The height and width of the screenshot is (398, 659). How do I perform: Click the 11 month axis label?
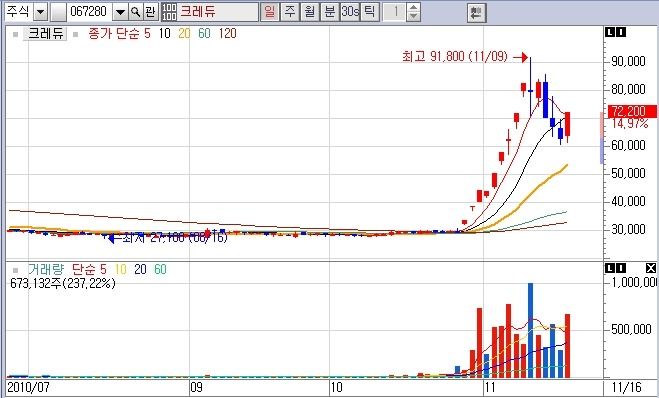(490, 387)
